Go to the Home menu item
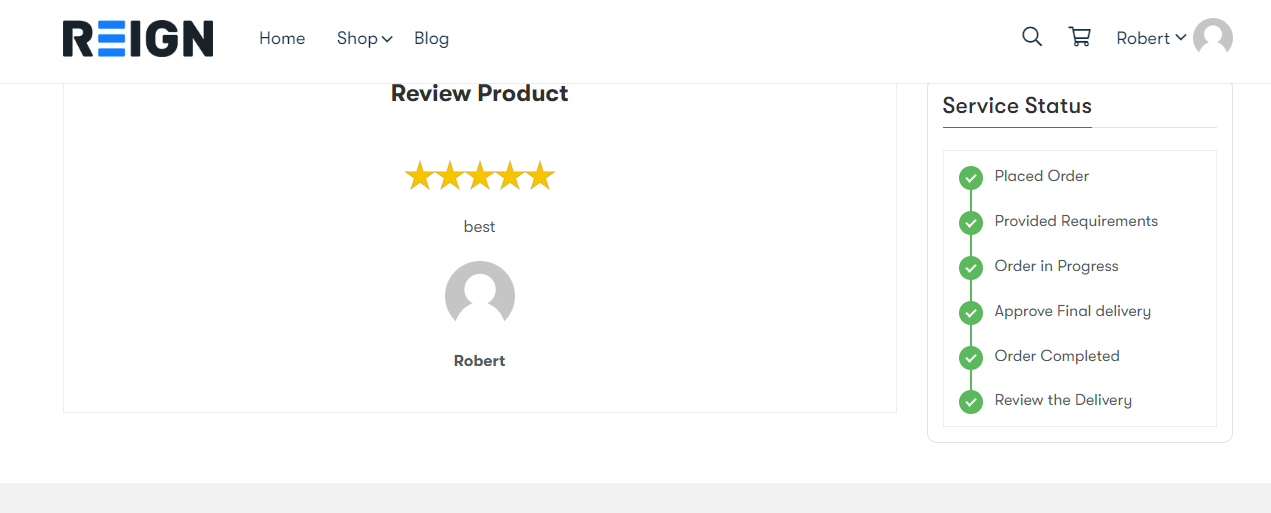 (282, 38)
